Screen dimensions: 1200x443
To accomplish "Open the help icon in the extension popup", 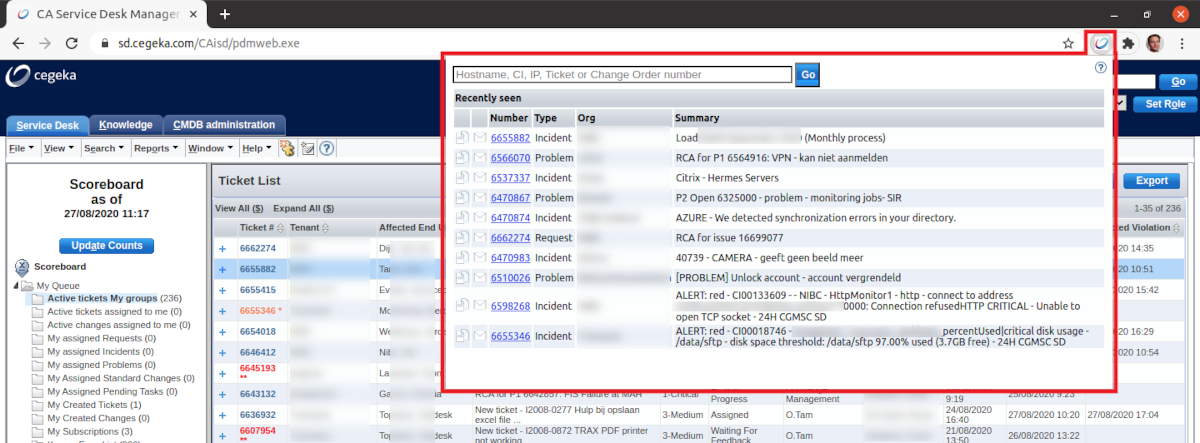I will point(1101,68).
